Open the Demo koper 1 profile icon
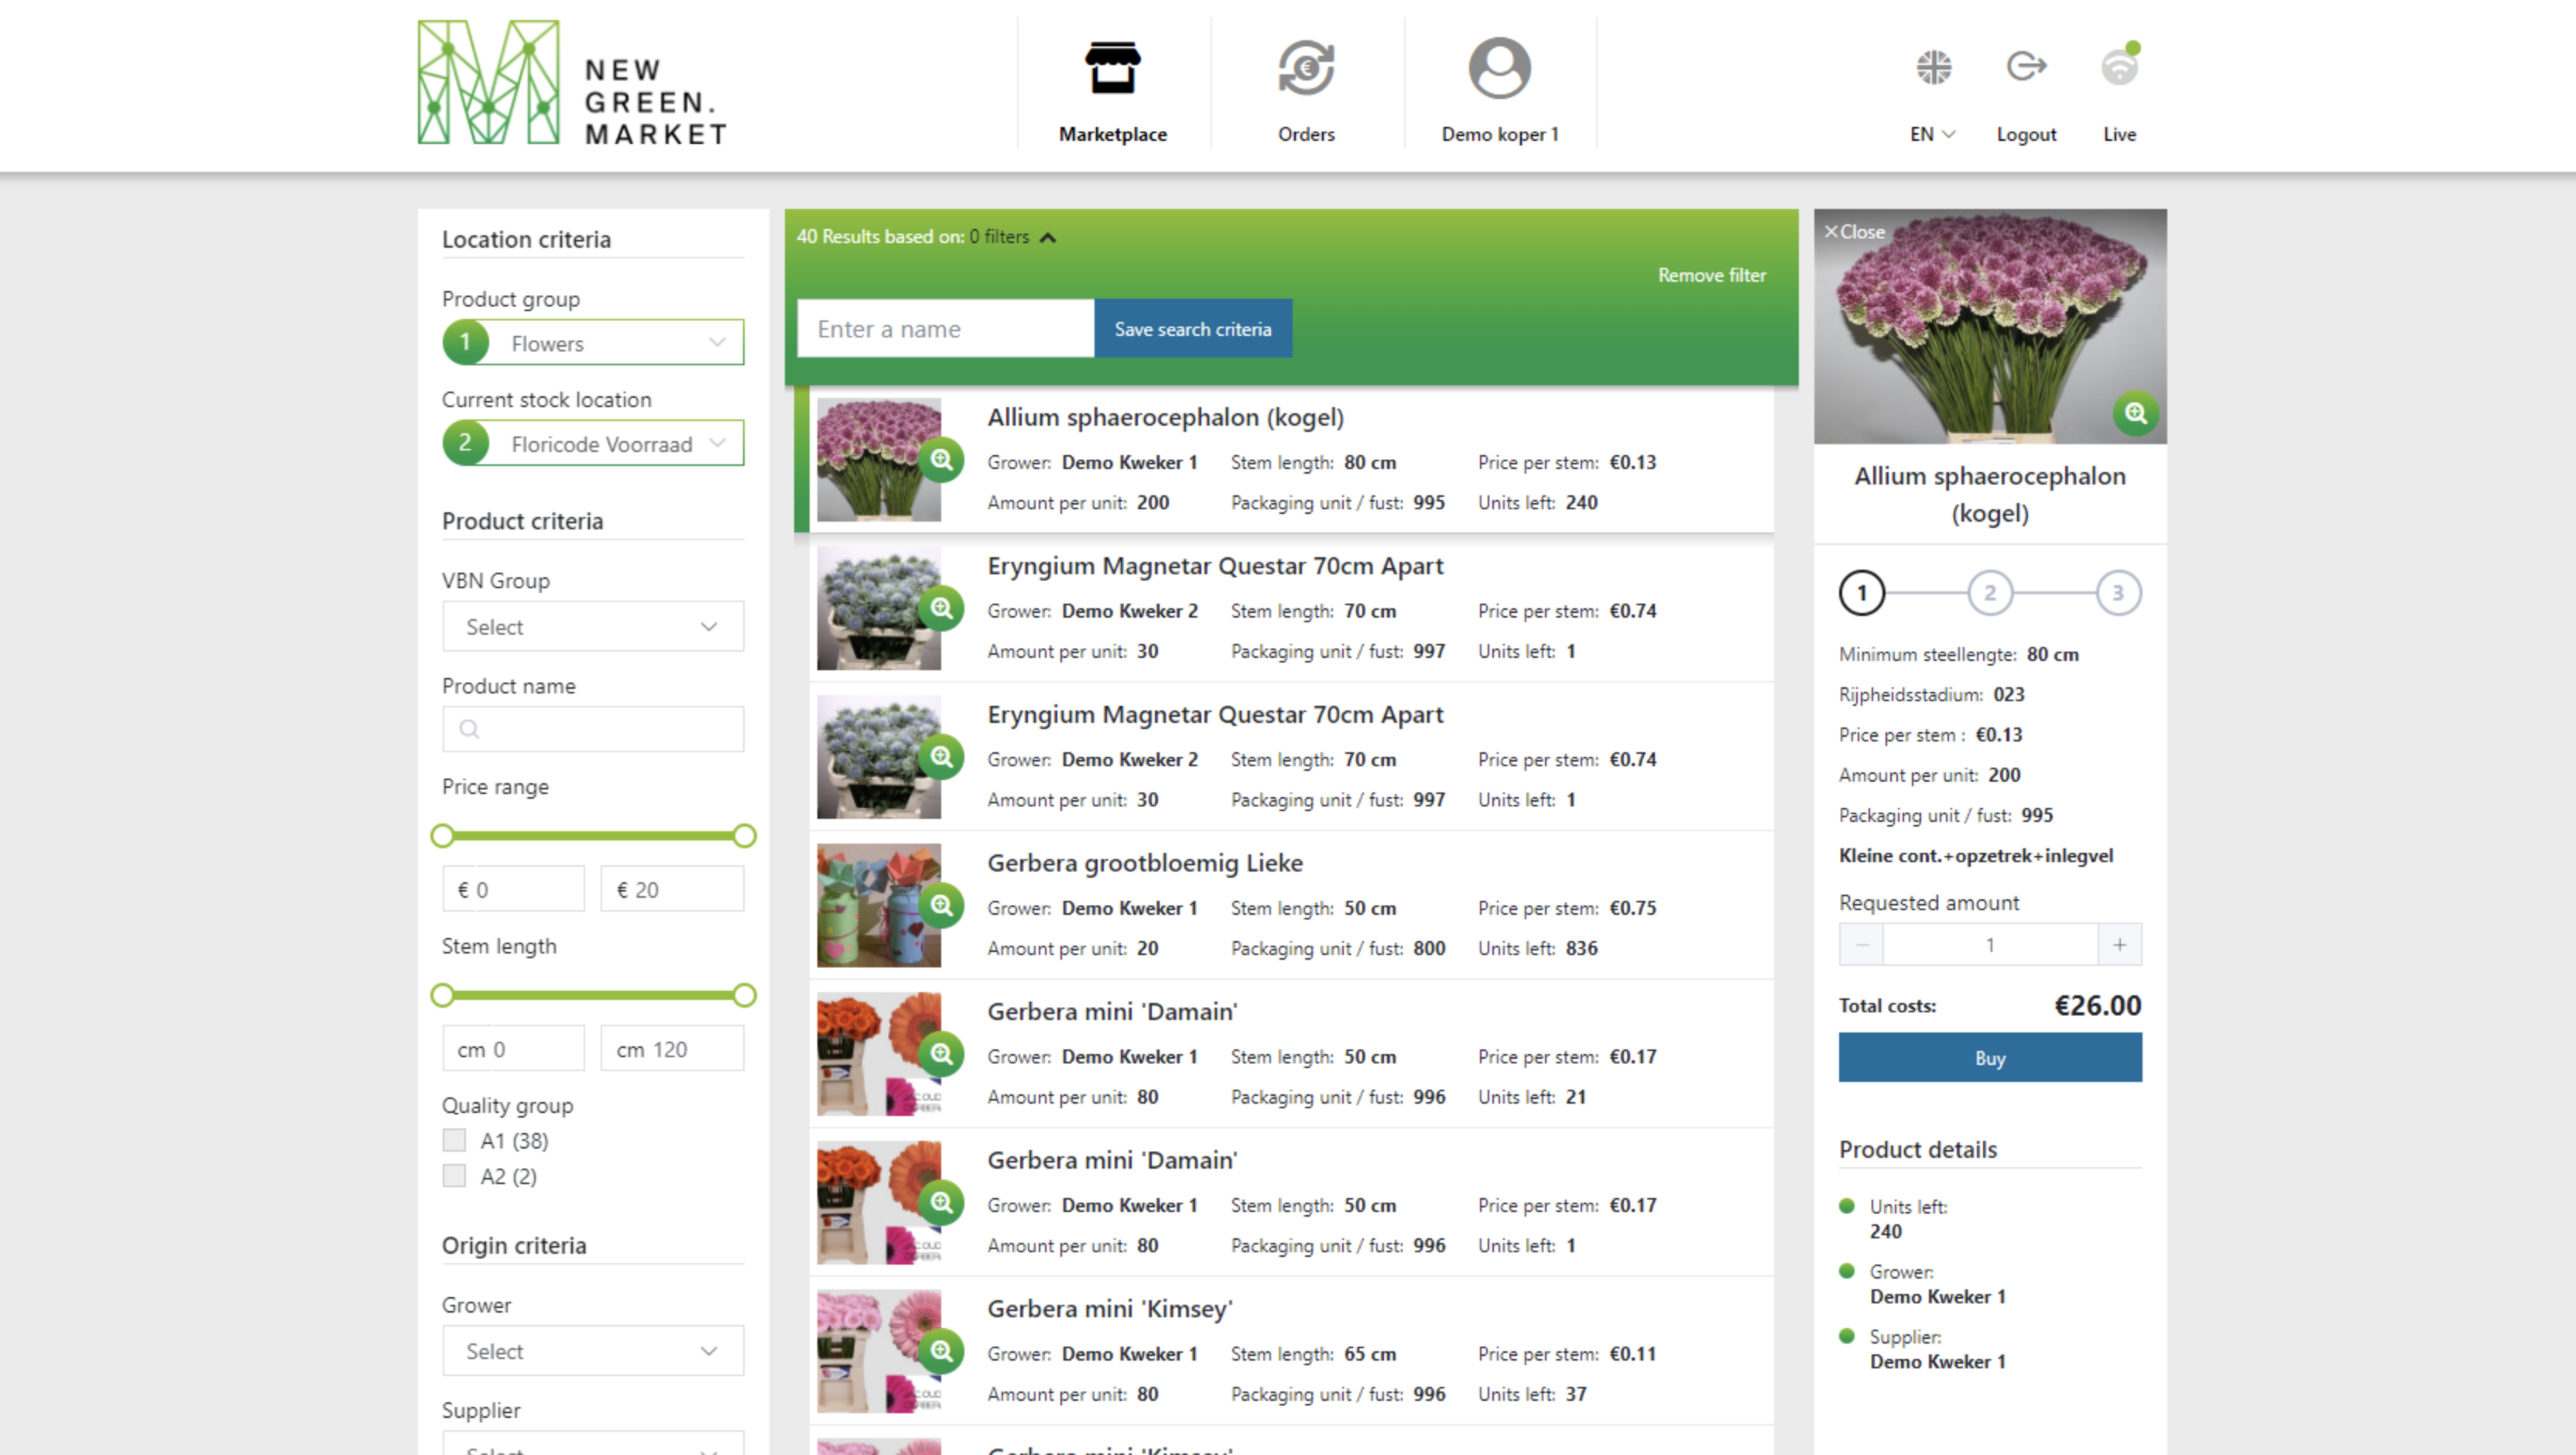The height and width of the screenshot is (1455, 2576). 1499,68
